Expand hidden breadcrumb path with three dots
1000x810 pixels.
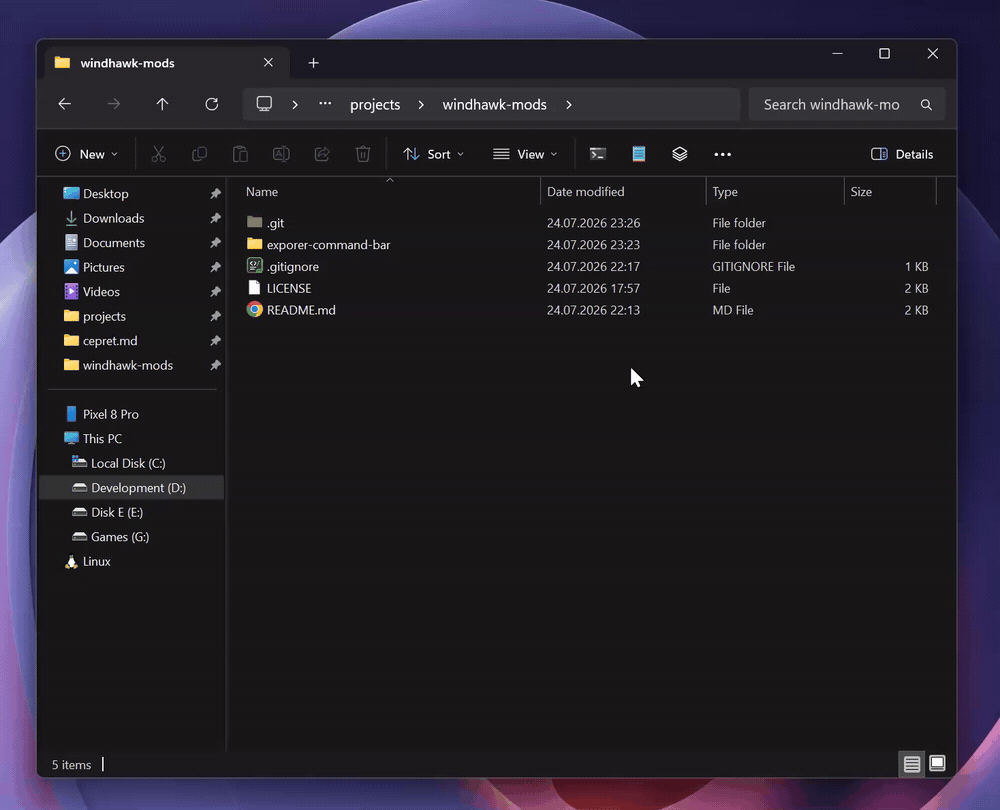tap(325, 104)
